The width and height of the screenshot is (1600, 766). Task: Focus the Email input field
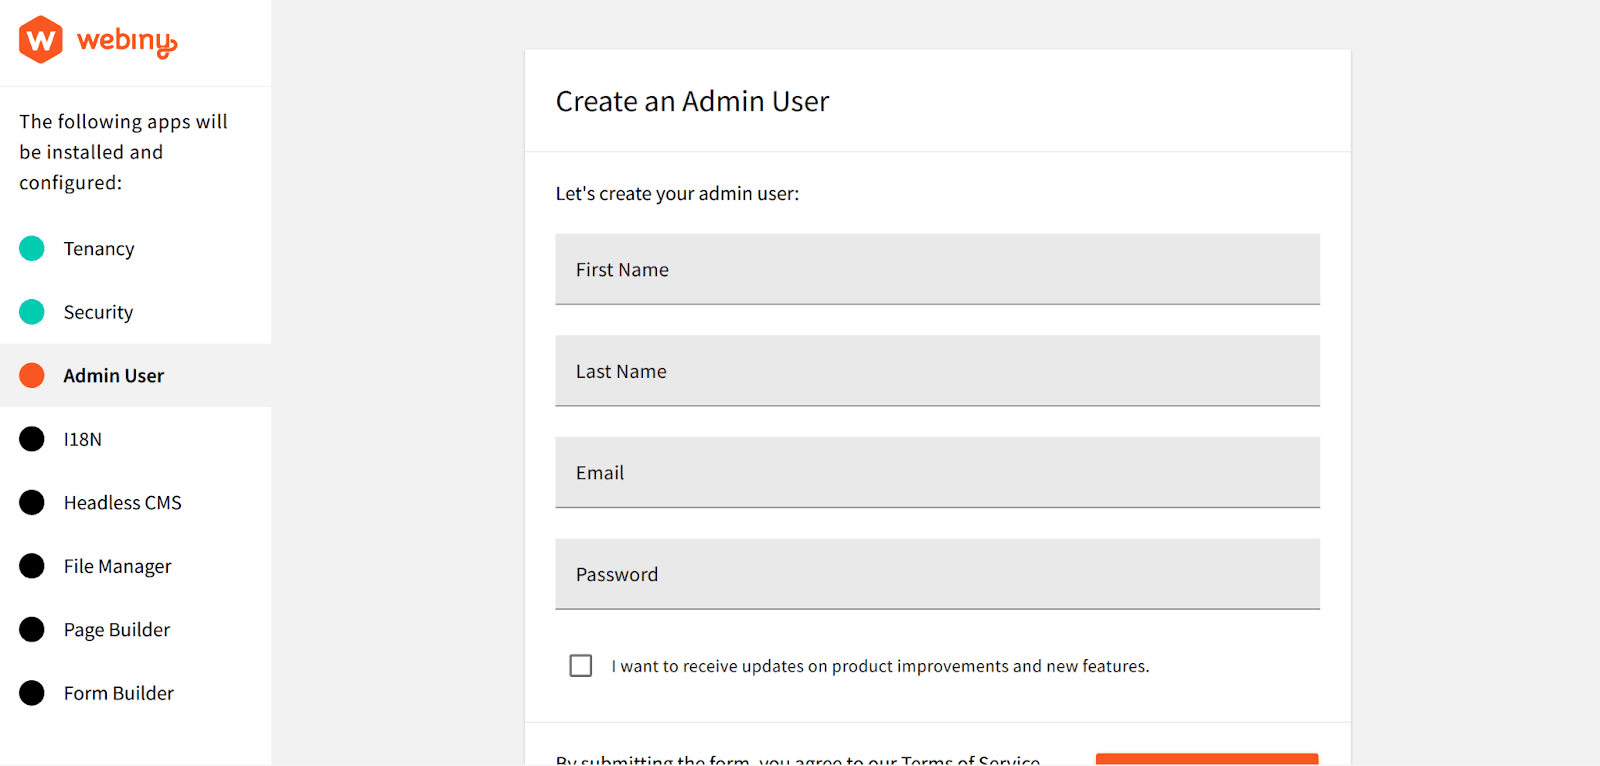click(x=936, y=472)
